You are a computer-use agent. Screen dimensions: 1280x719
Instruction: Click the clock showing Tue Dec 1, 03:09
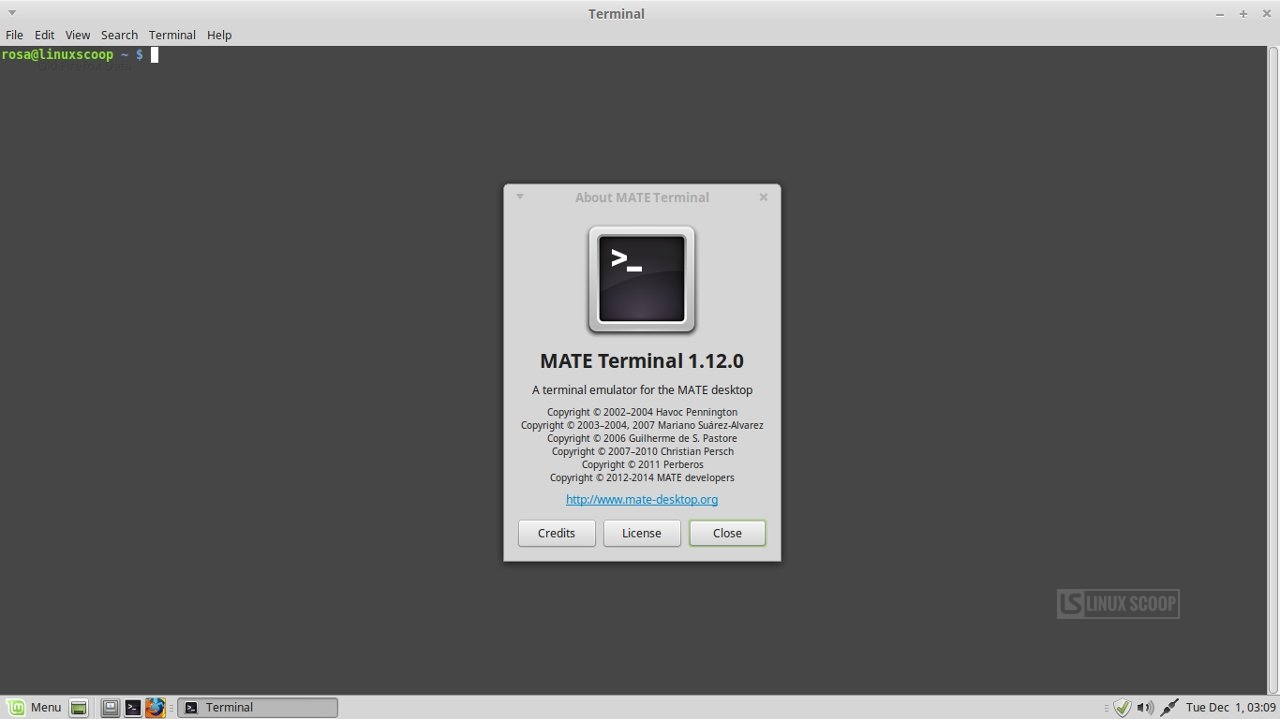(x=1231, y=707)
